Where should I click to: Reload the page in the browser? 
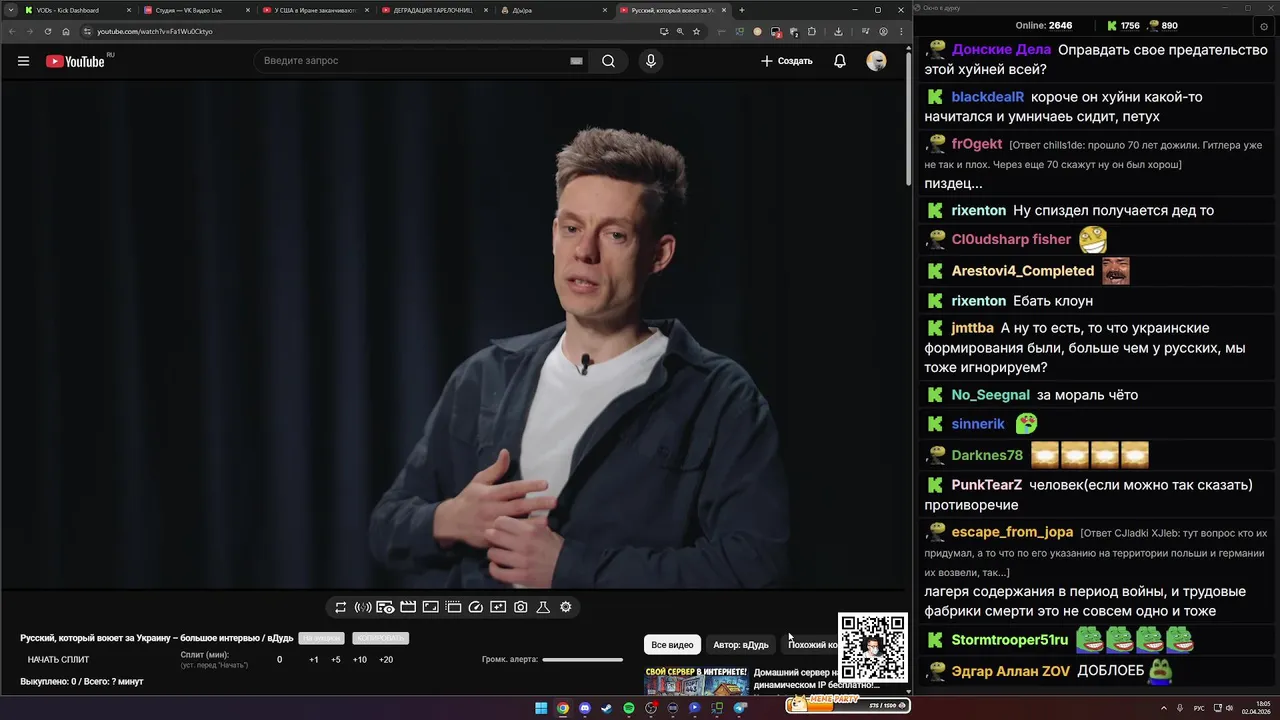tap(47, 31)
